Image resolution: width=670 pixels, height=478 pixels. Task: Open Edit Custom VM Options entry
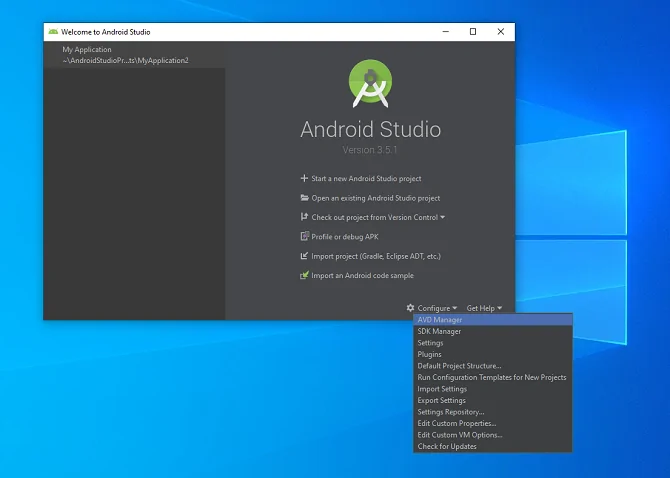tap(459, 435)
